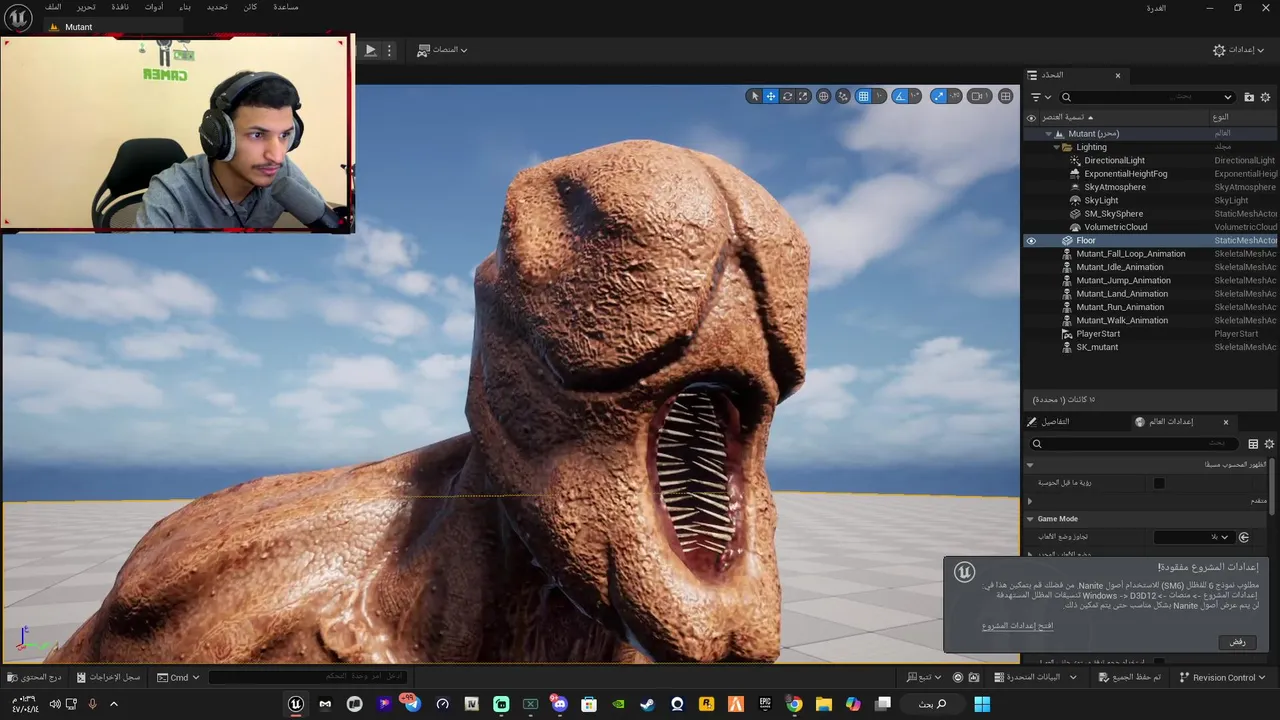1280x720 pixels.
Task: Toggle the visibility column header eye
Action: (1031, 117)
